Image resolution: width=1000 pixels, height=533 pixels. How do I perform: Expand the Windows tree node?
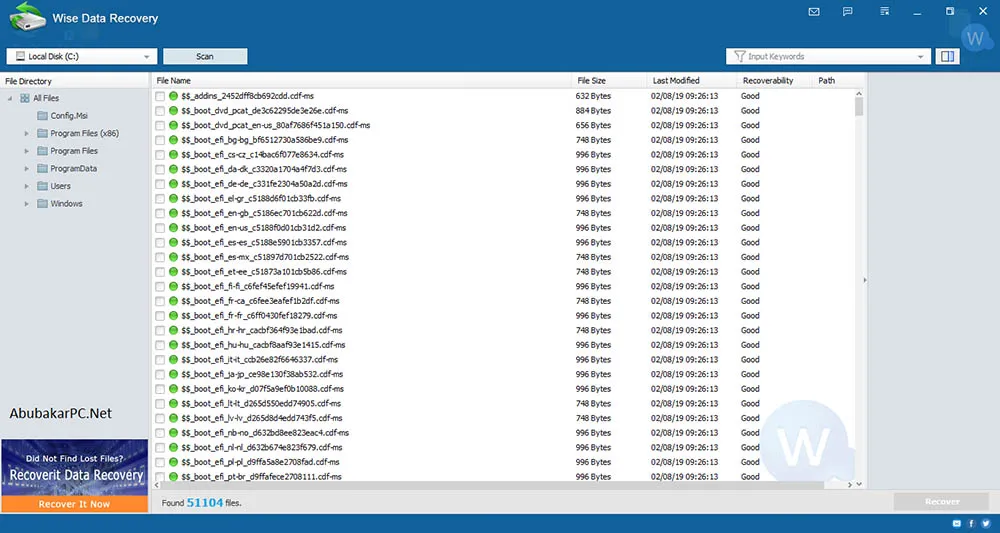(27, 204)
